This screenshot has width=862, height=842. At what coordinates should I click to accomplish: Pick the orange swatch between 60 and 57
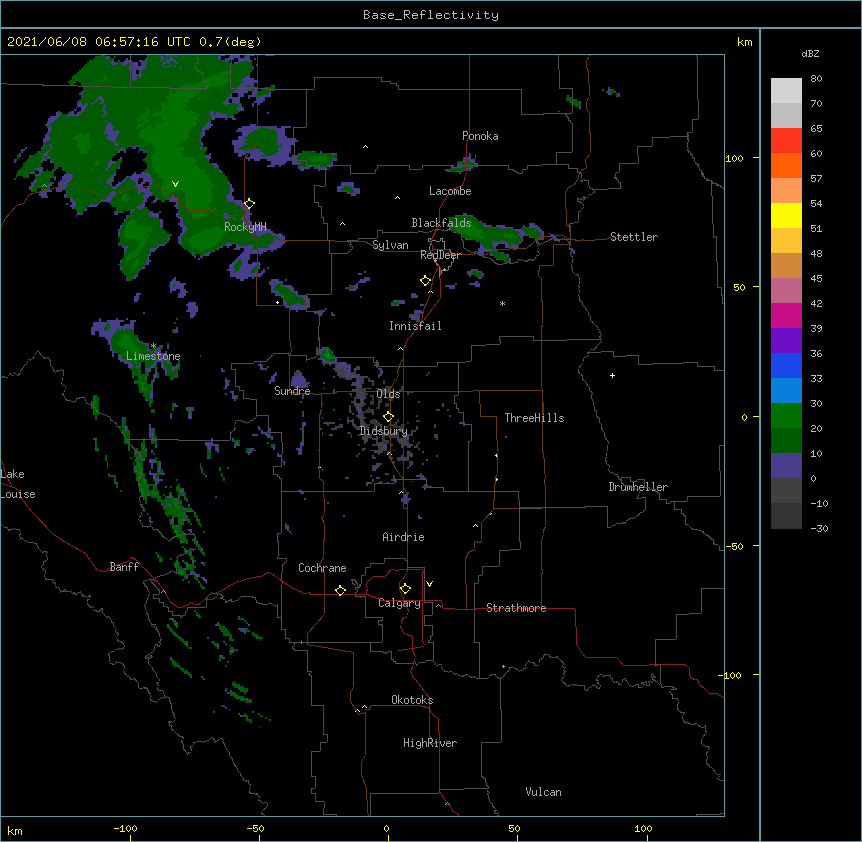(786, 165)
